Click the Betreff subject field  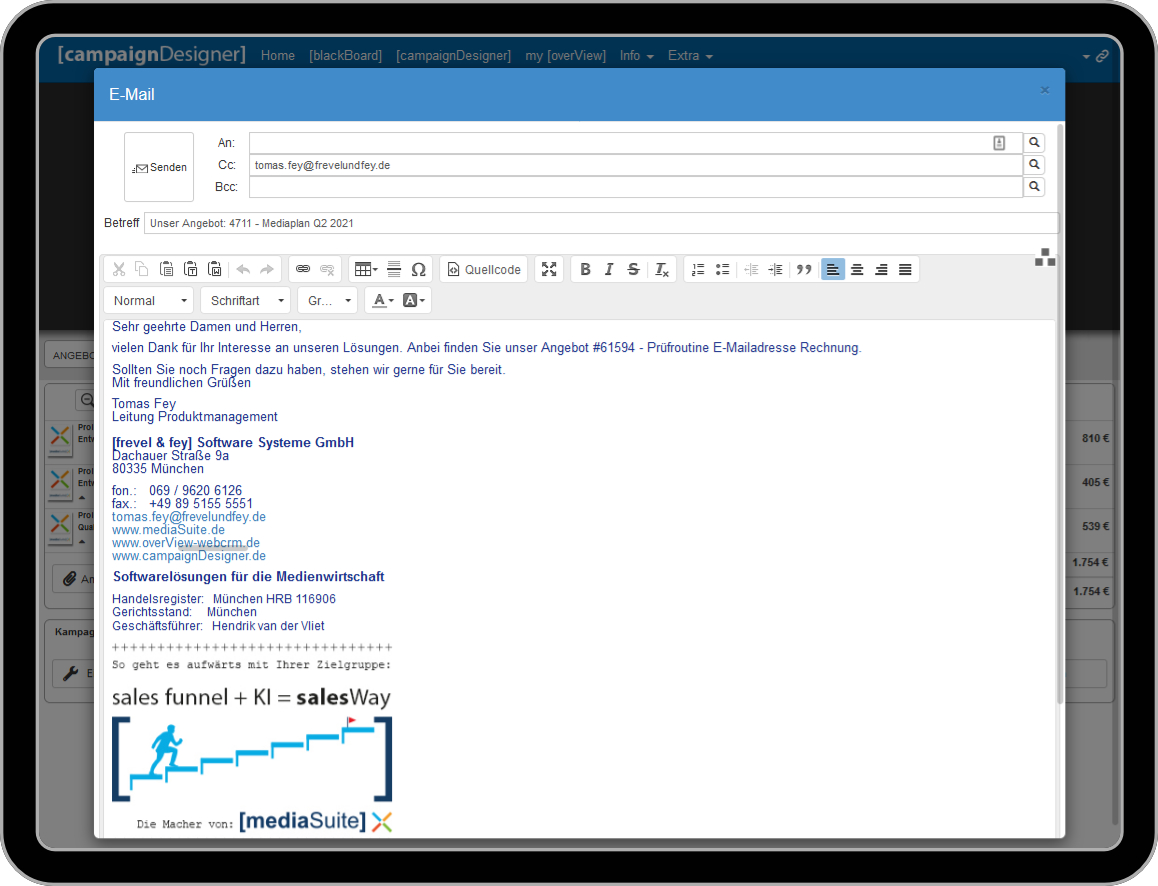tap(601, 223)
